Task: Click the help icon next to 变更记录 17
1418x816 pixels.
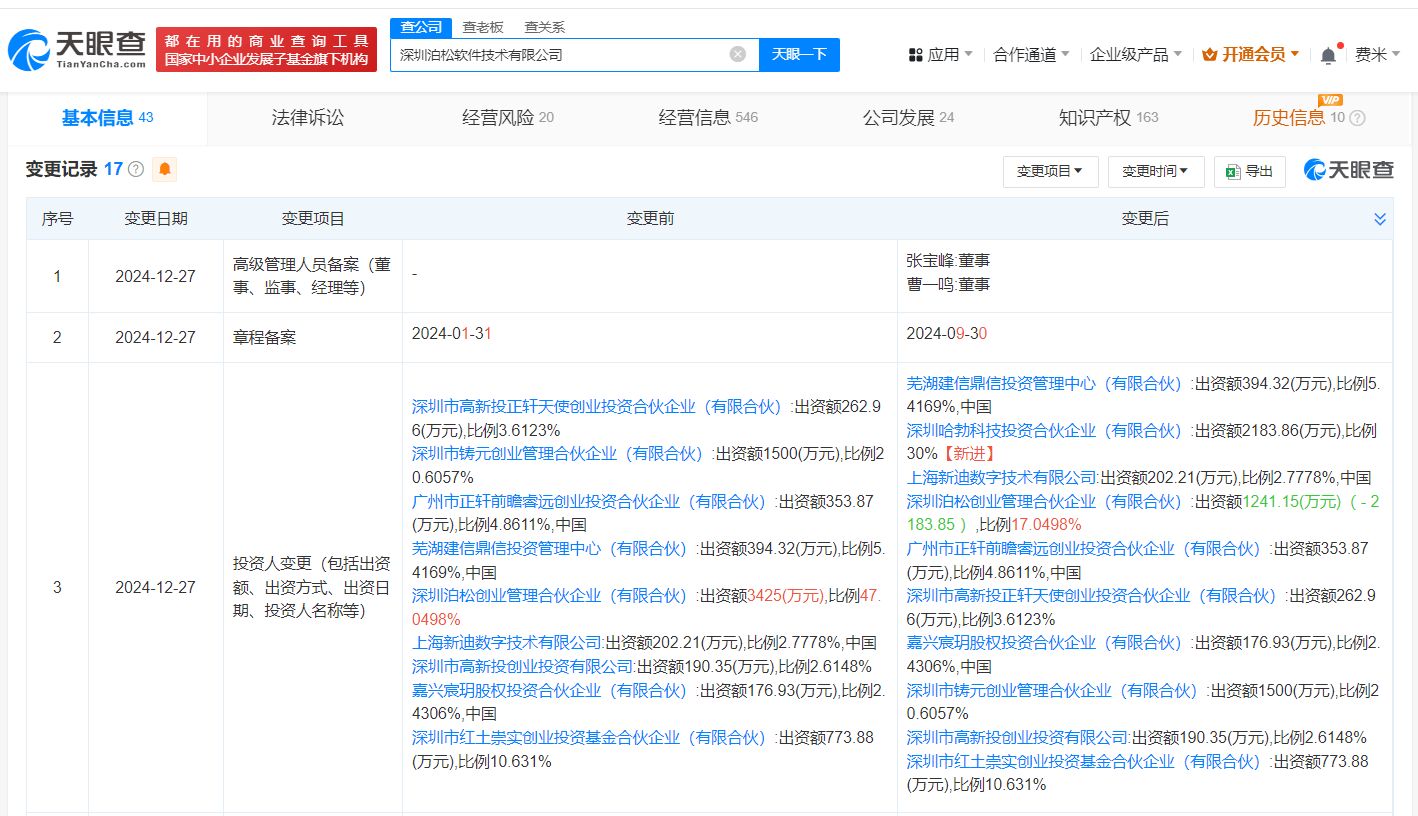Action: pyautogui.click(x=136, y=169)
